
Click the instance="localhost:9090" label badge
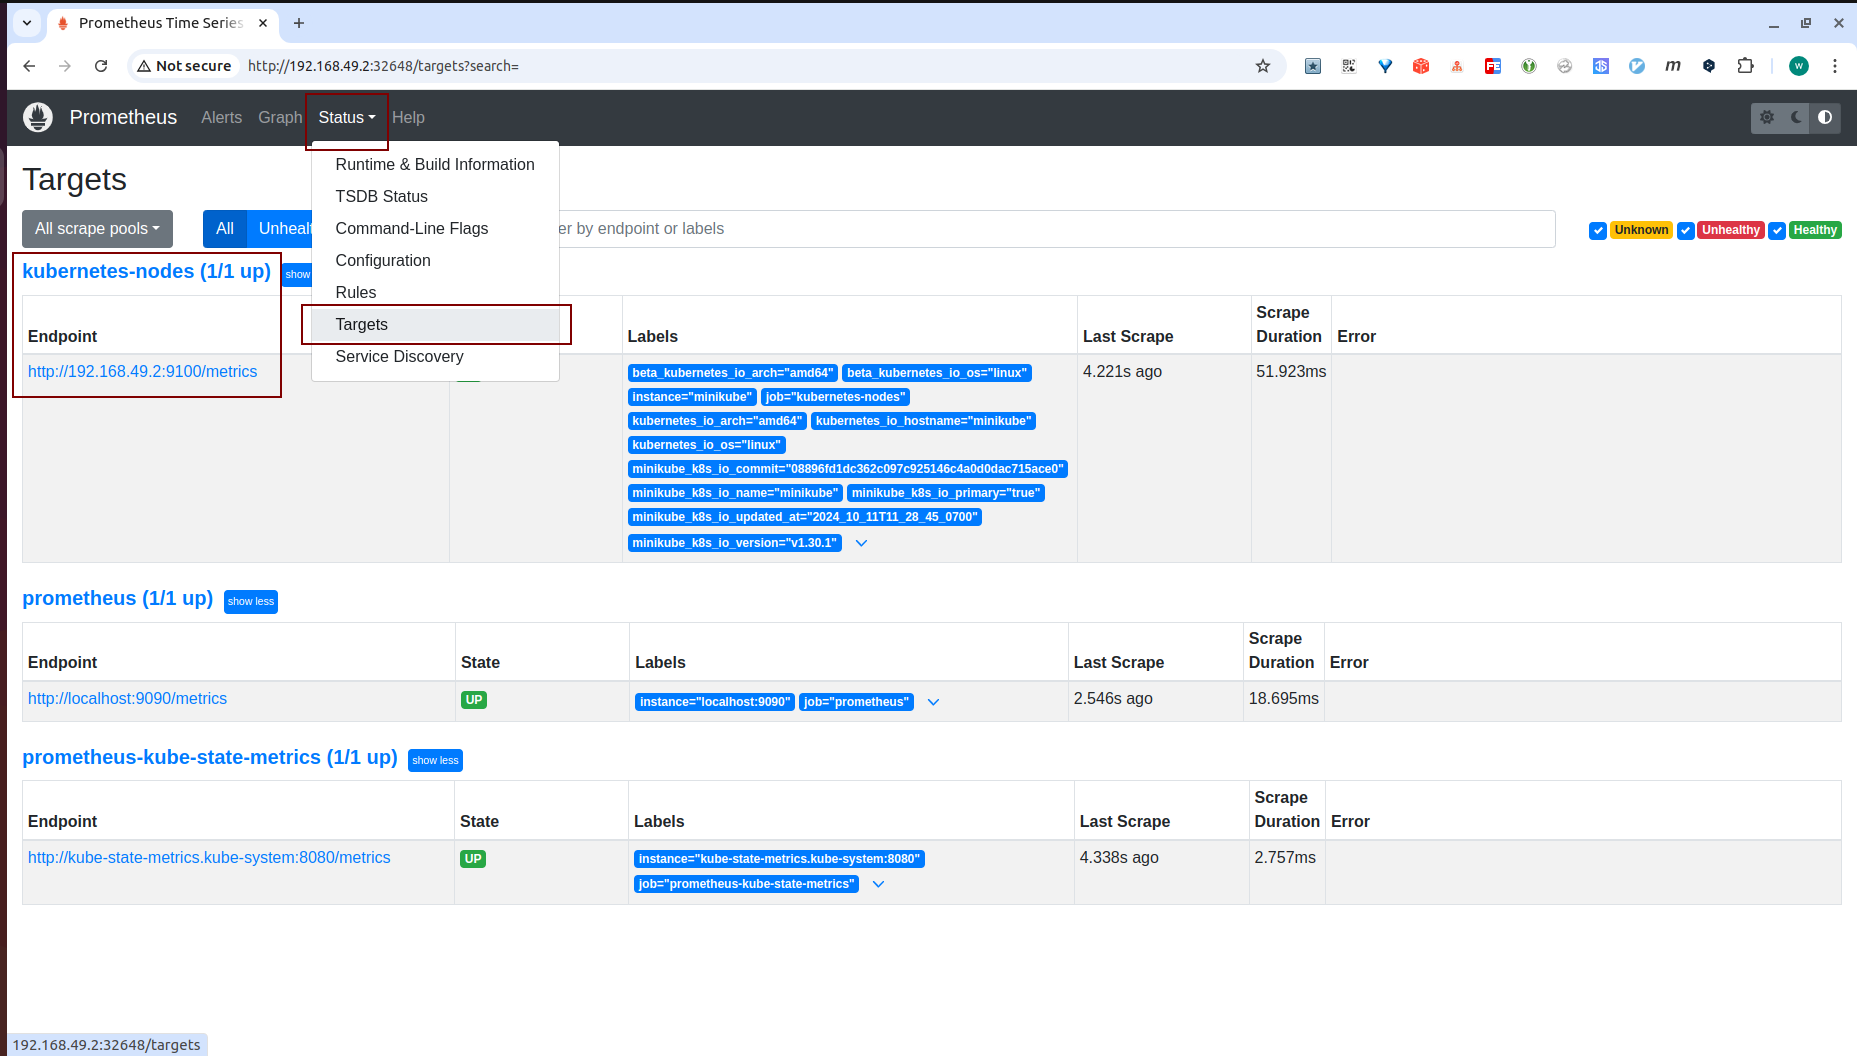pyautogui.click(x=714, y=702)
